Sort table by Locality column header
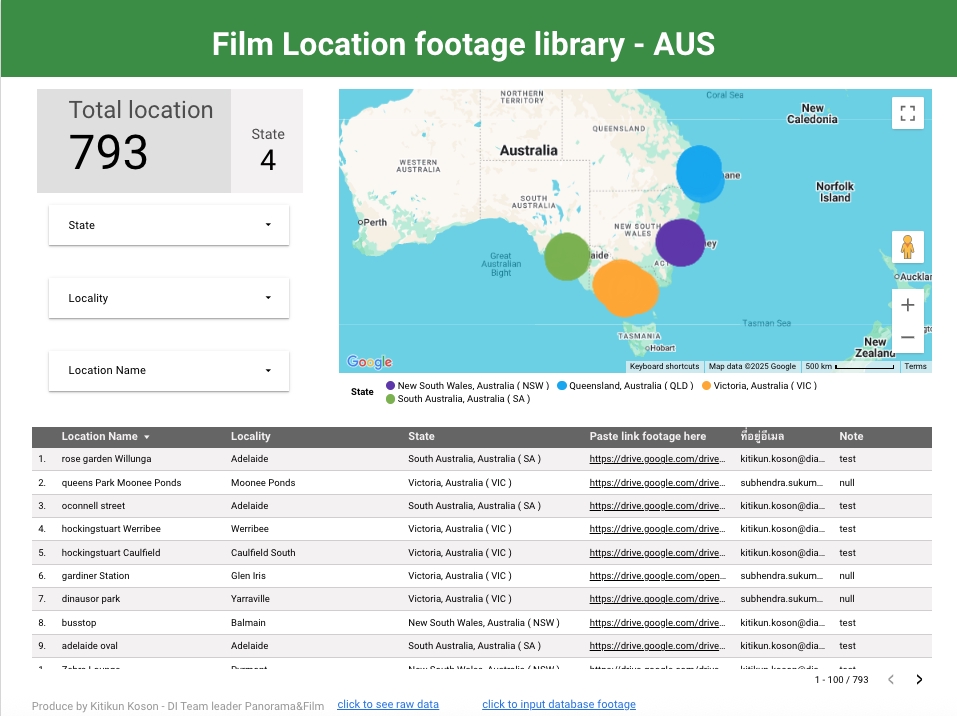This screenshot has width=957, height=716. (x=251, y=436)
